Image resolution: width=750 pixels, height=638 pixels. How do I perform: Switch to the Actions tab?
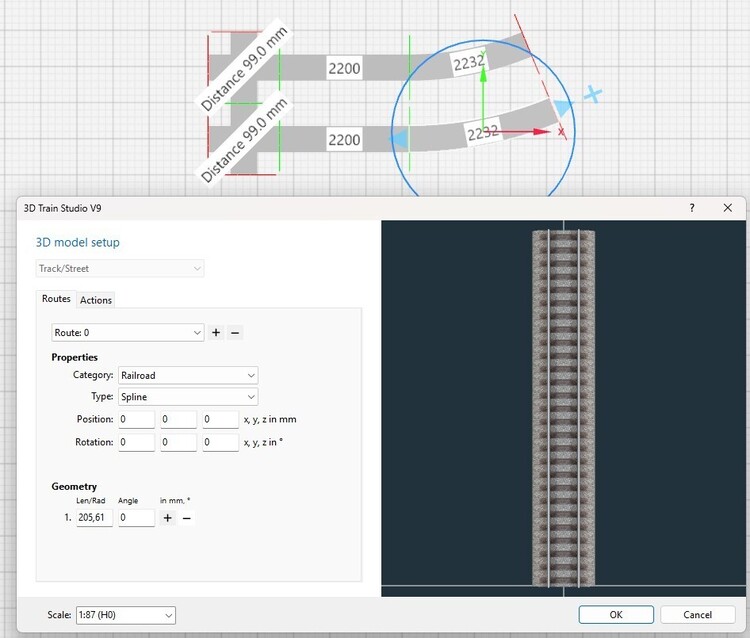pos(96,300)
